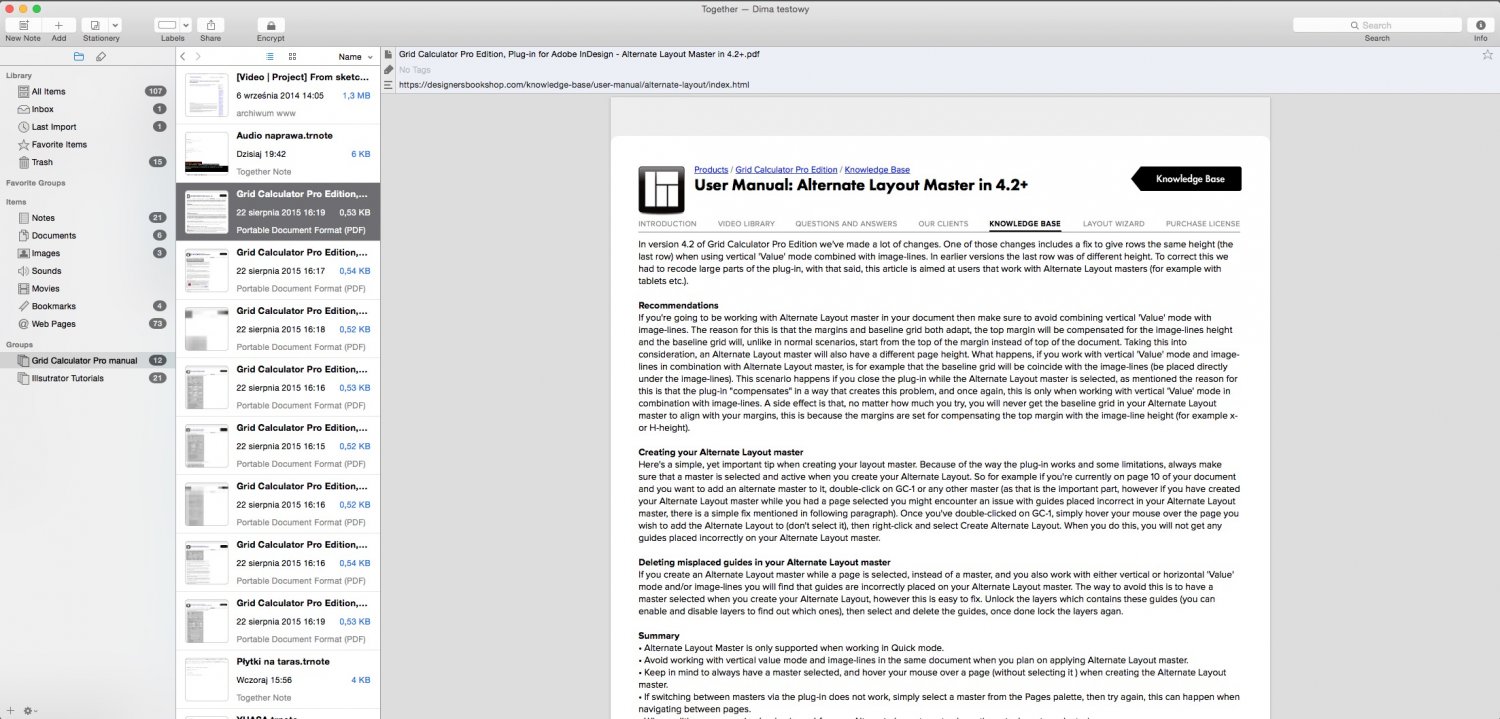The image size is (1500, 719).
Task: Go forward with the right arrow
Action: tap(198, 57)
